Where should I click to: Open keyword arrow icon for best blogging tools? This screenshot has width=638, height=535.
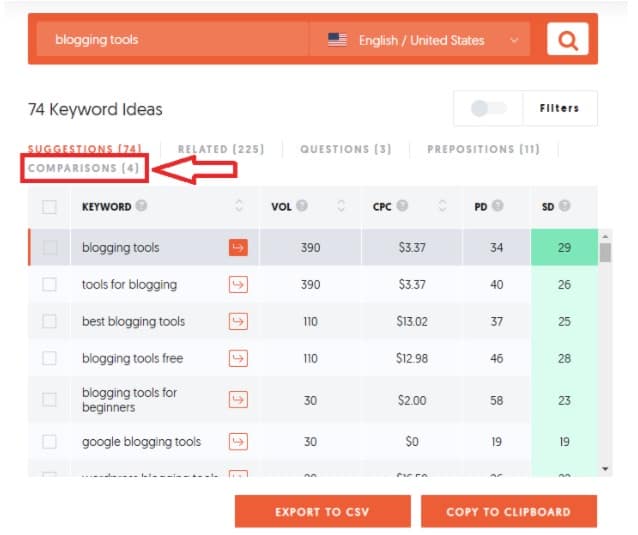238,321
